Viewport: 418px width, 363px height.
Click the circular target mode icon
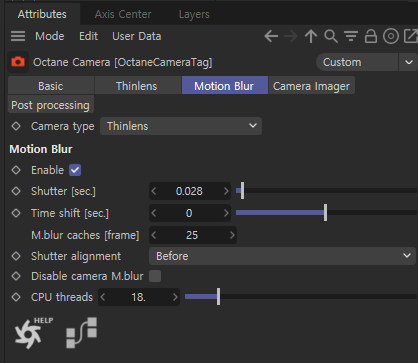click(x=391, y=36)
